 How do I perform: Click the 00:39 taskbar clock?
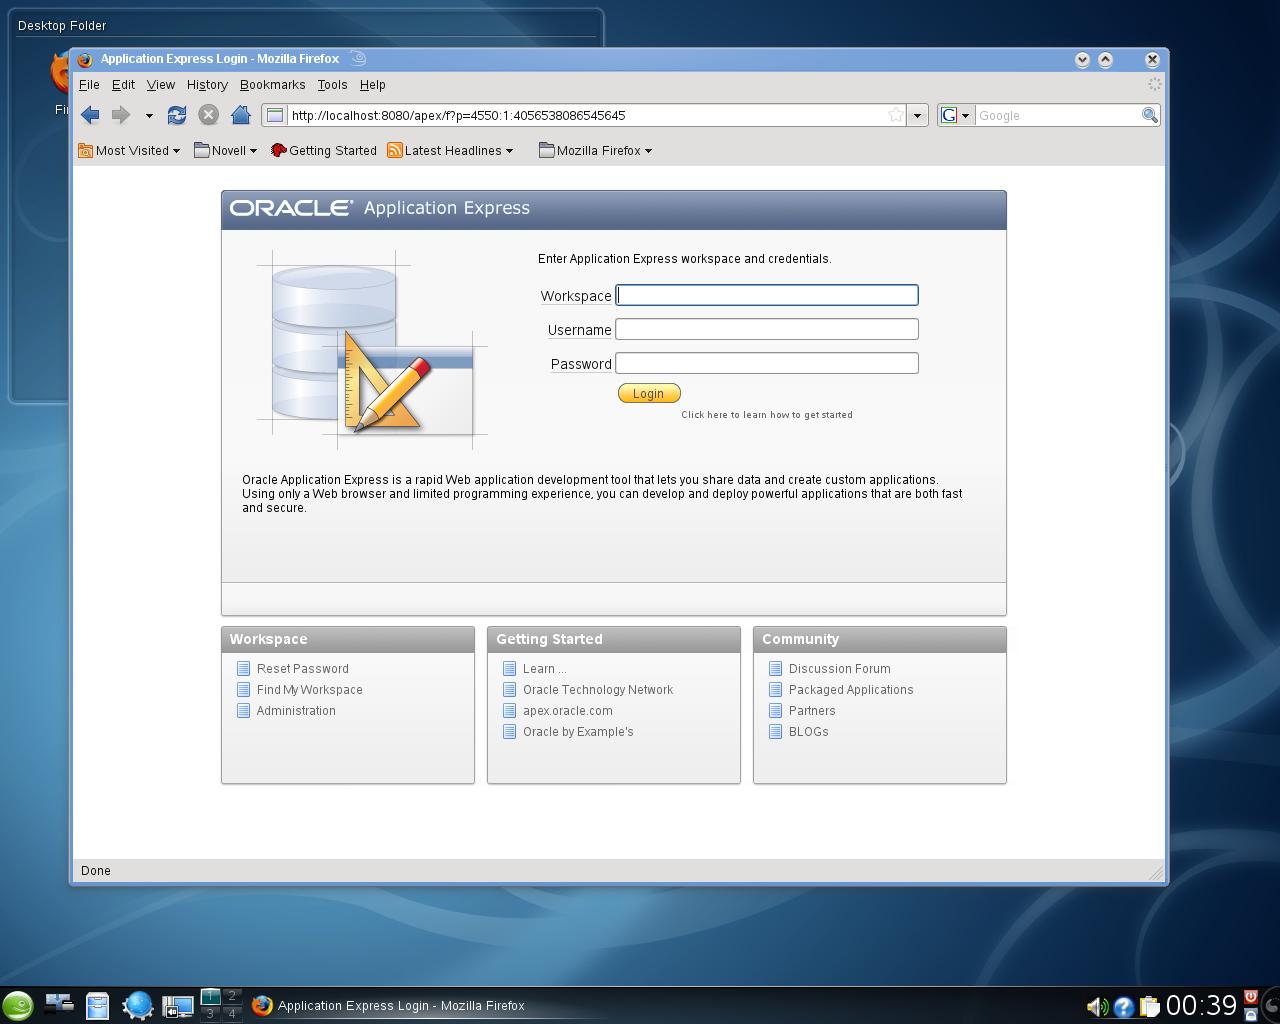(x=1202, y=1005)
